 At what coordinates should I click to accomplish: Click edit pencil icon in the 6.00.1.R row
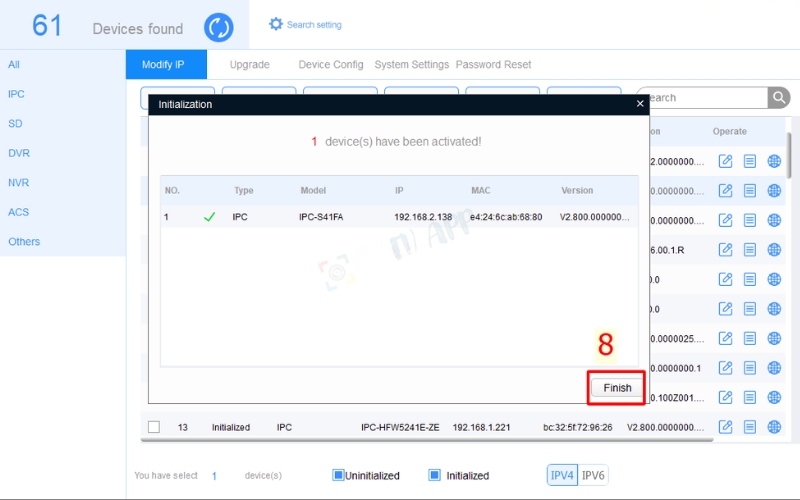pyautogui.click(x=725, y=249)
